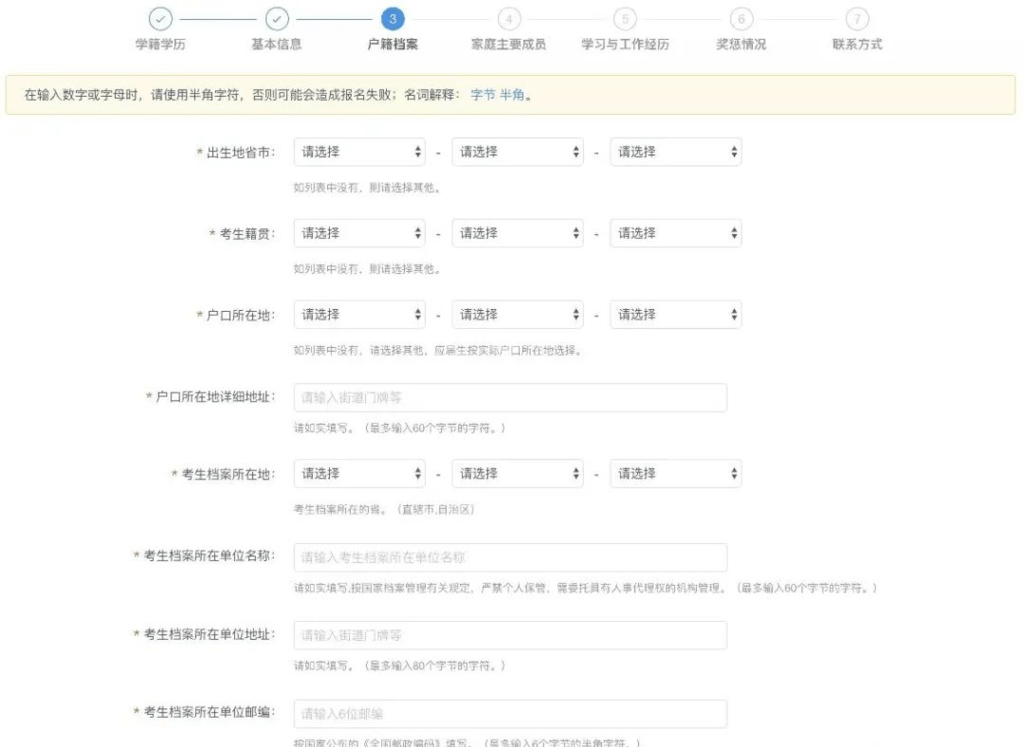Switch to the 联系方式 step tab
The image size is (1024, 747).
856,44
